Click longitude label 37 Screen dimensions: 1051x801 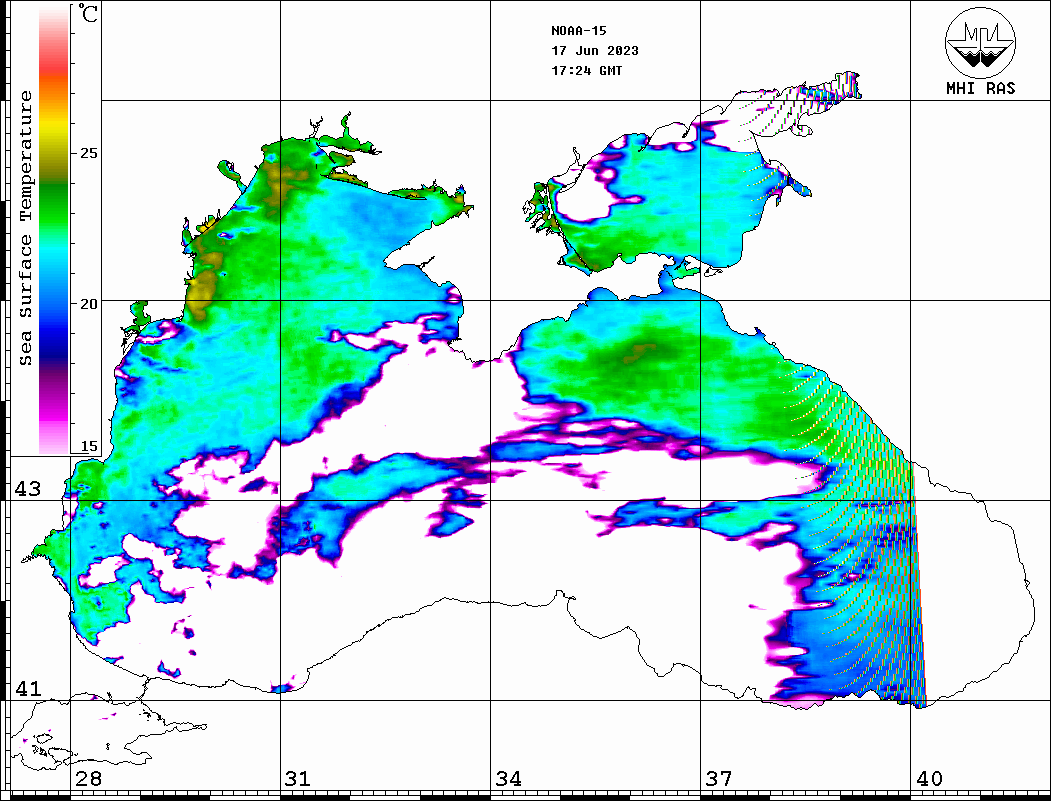[719, 779]
